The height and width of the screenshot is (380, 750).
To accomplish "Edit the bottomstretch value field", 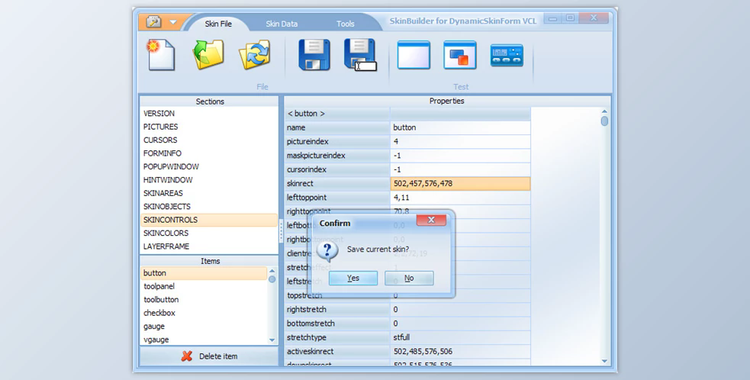I will pyautogui.click(x=460, y=324).
